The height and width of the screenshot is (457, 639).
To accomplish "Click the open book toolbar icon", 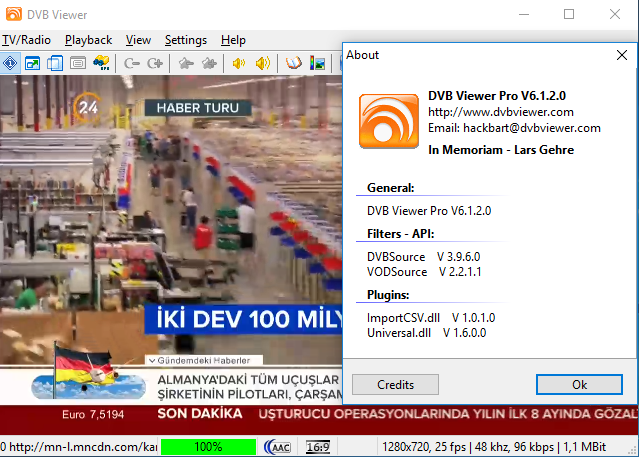I will coord(293,63).
